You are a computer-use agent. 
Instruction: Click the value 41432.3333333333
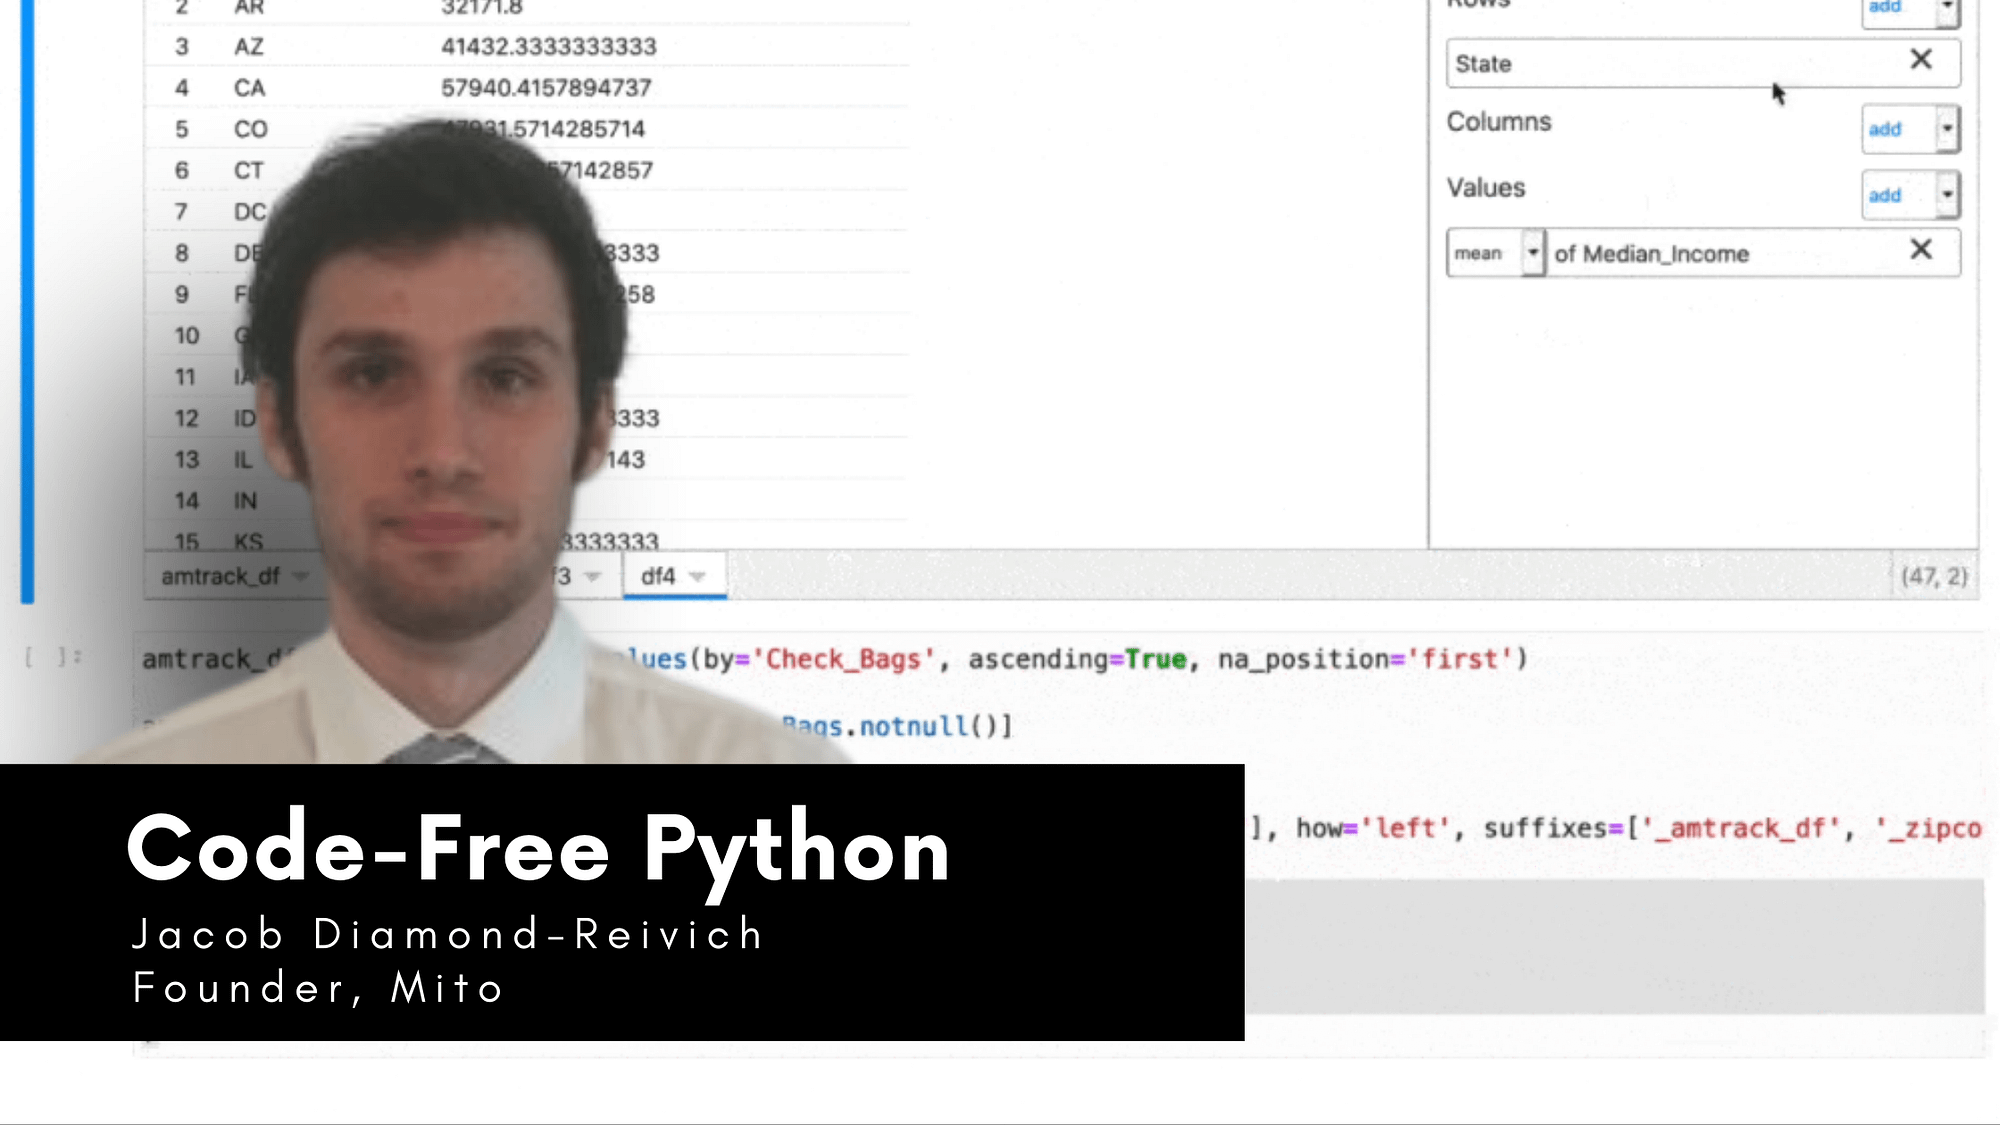coord(549,47)
